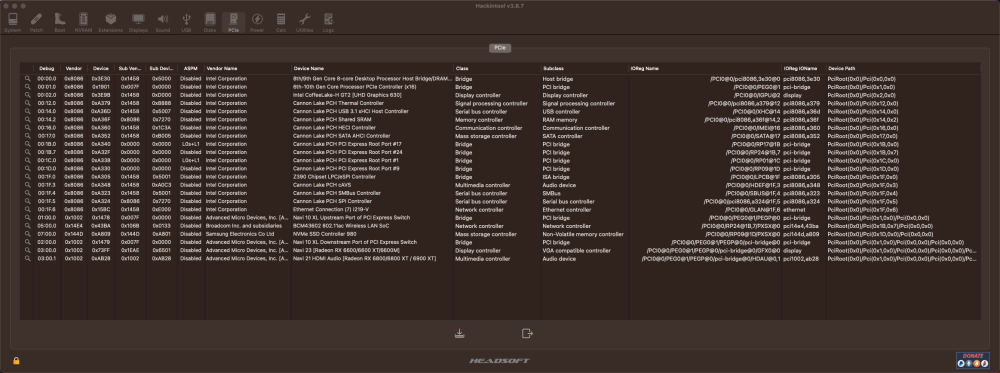1000x373 pixels.
Task: Click magnifier icon for device 00:00.0
Action: pos(27,78)
